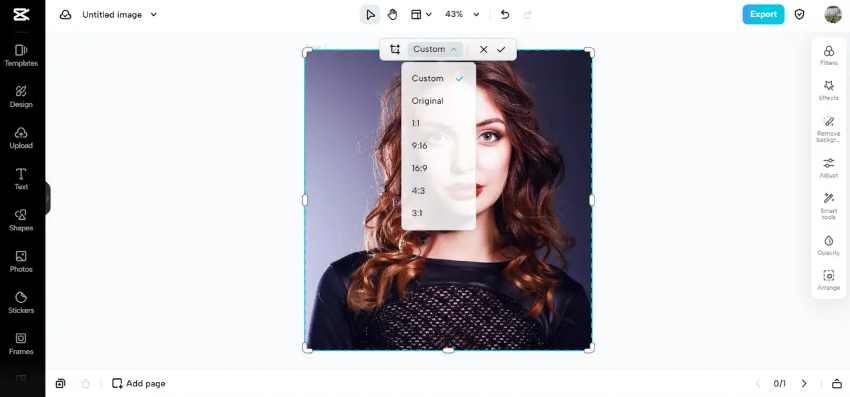Choose the 4:3 crop ratio
Screen dimensions: 850x397
tap(438, 191)
